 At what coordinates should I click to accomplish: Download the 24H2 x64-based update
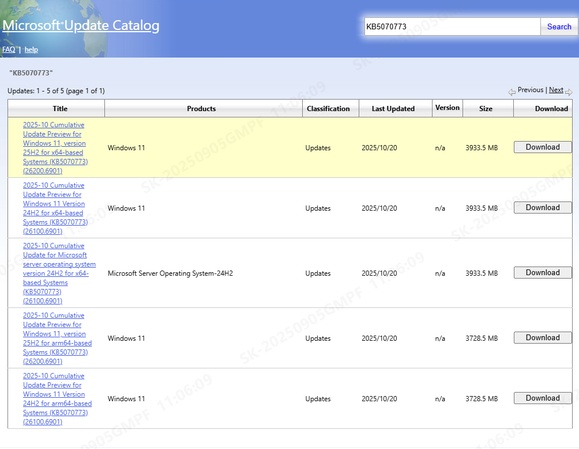click(542, 208)
